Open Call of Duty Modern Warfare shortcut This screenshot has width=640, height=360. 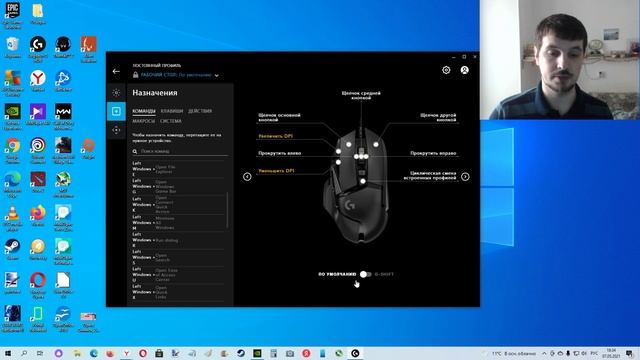click(63, 116)
